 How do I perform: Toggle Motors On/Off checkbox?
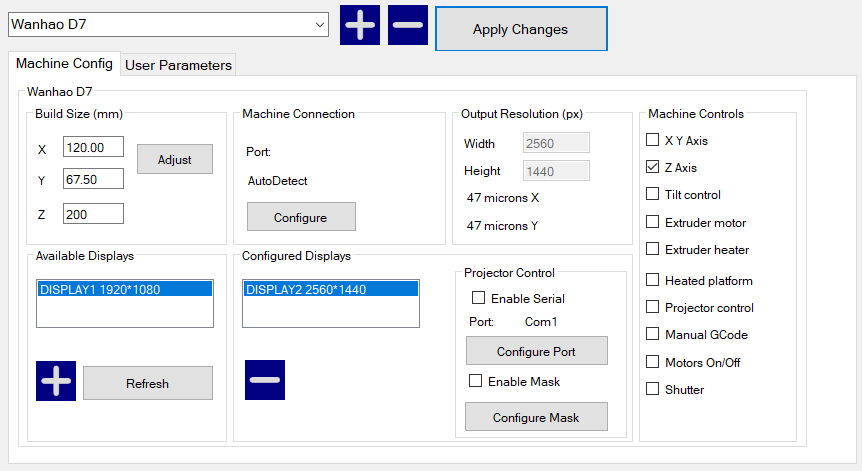click(653, 362)
